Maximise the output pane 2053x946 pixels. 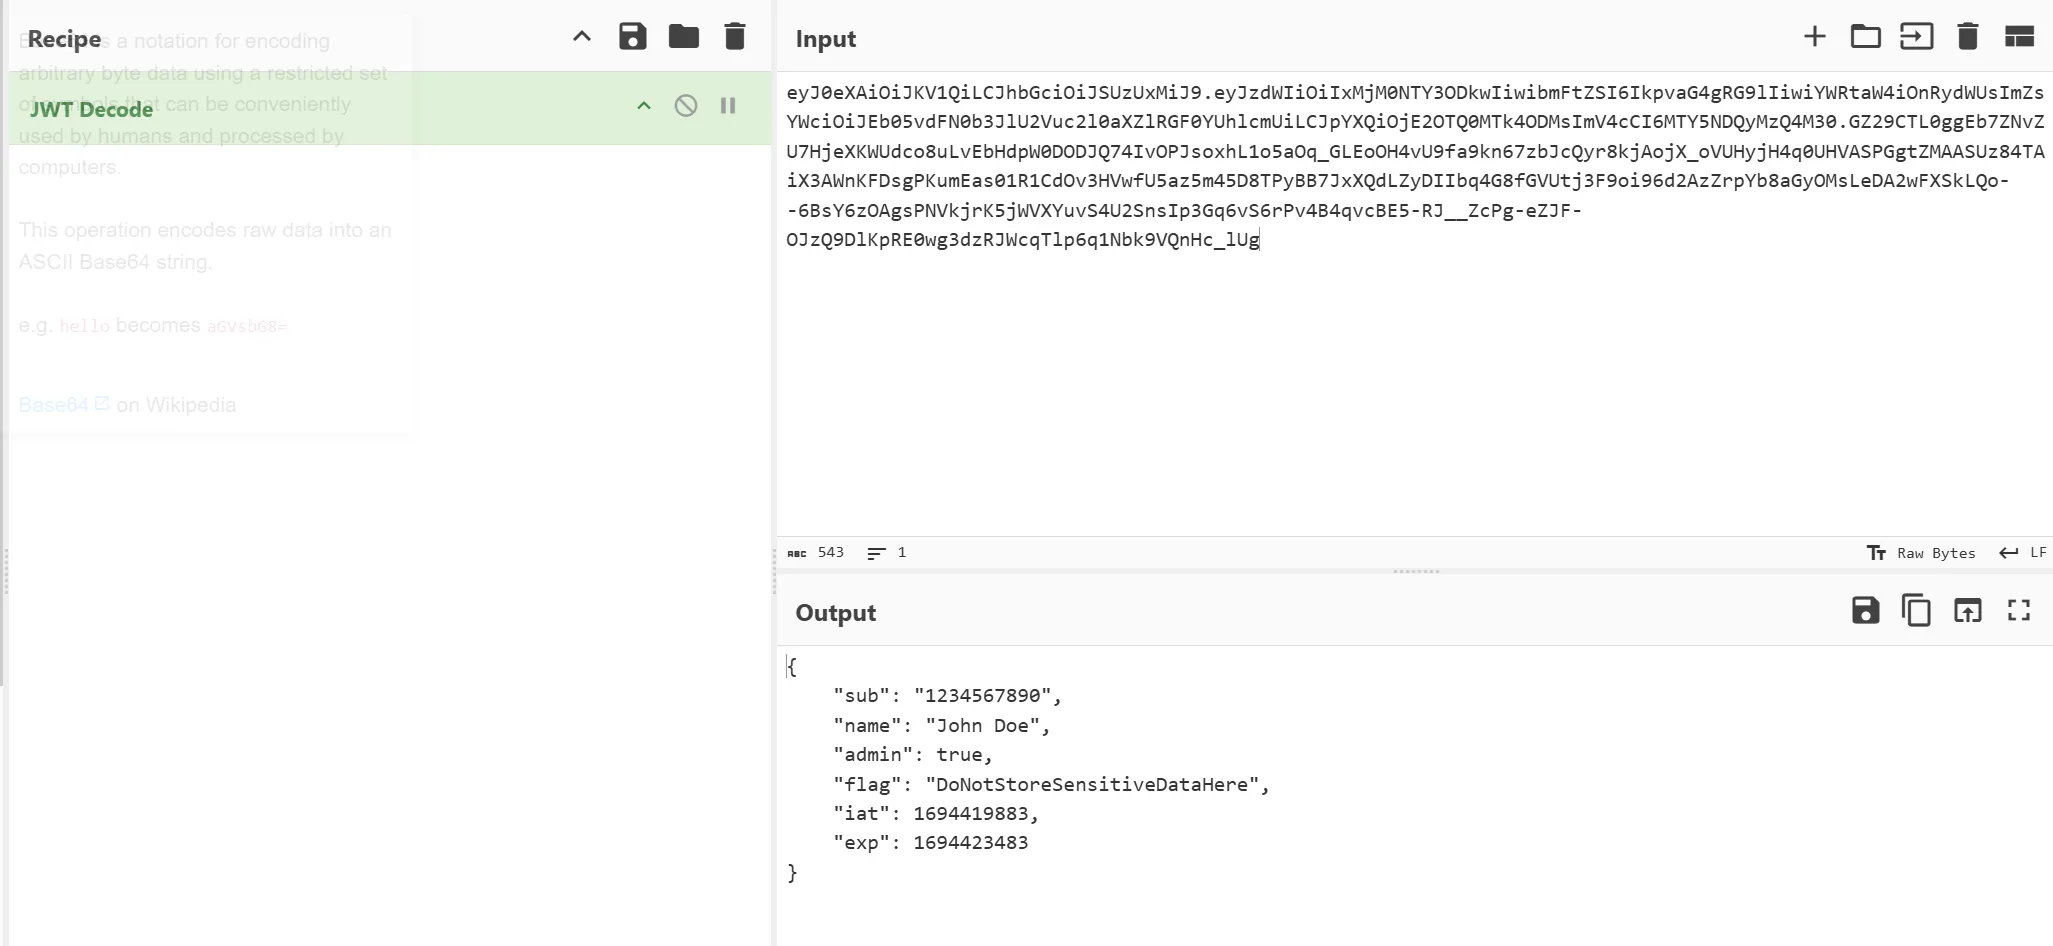click(x=2019, y=611)
